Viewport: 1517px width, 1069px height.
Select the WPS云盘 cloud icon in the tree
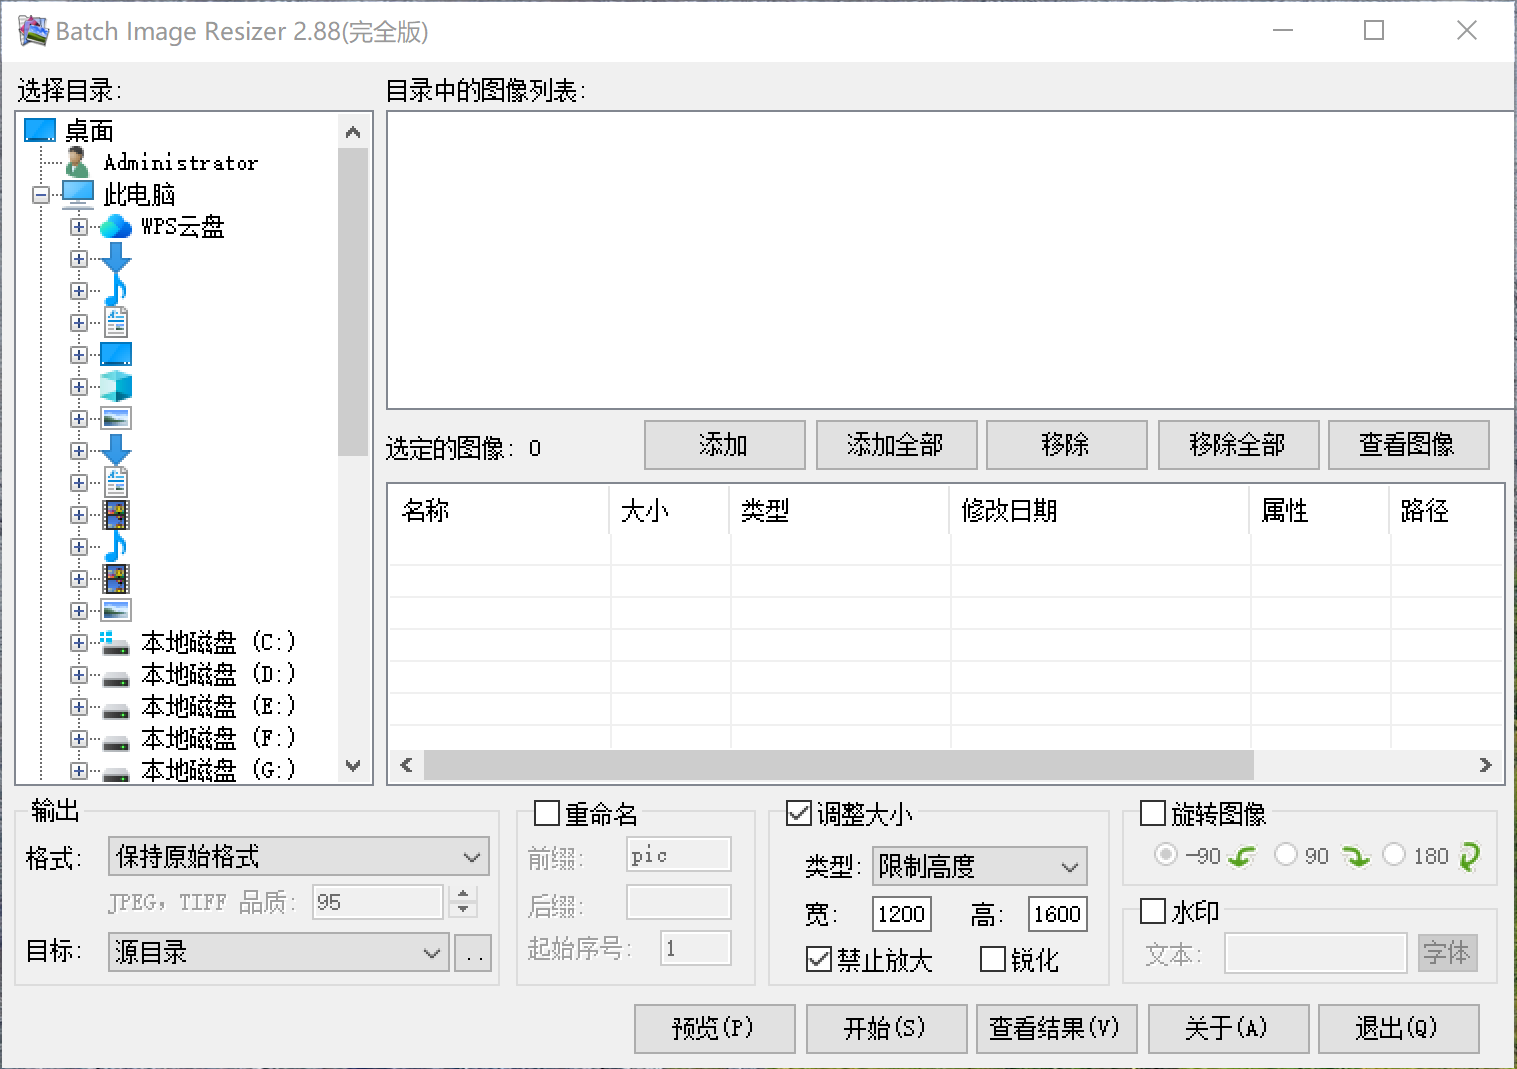coord(116,227)
